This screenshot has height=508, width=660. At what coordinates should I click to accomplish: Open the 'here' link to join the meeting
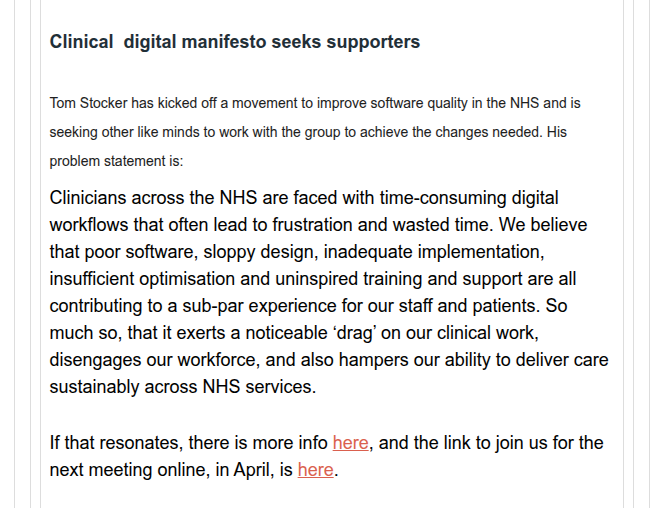click(x=315, y=469)
